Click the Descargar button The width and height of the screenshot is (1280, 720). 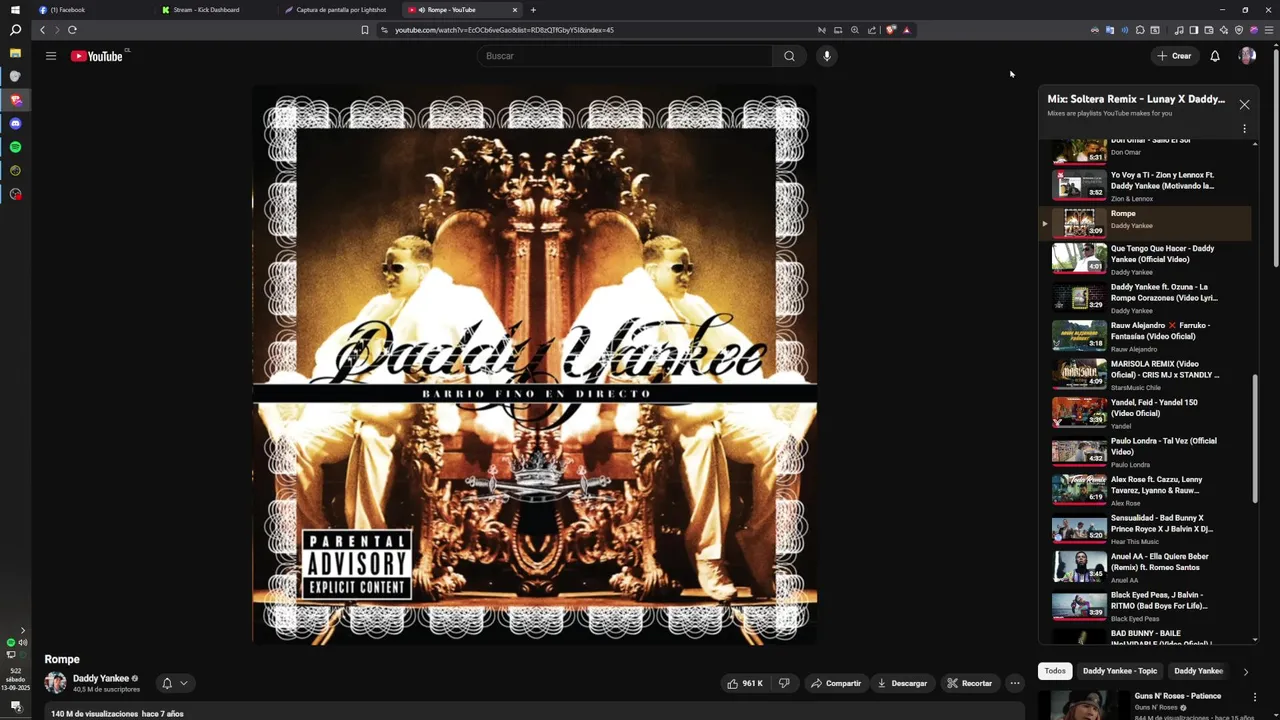click(x=902, y=683)
